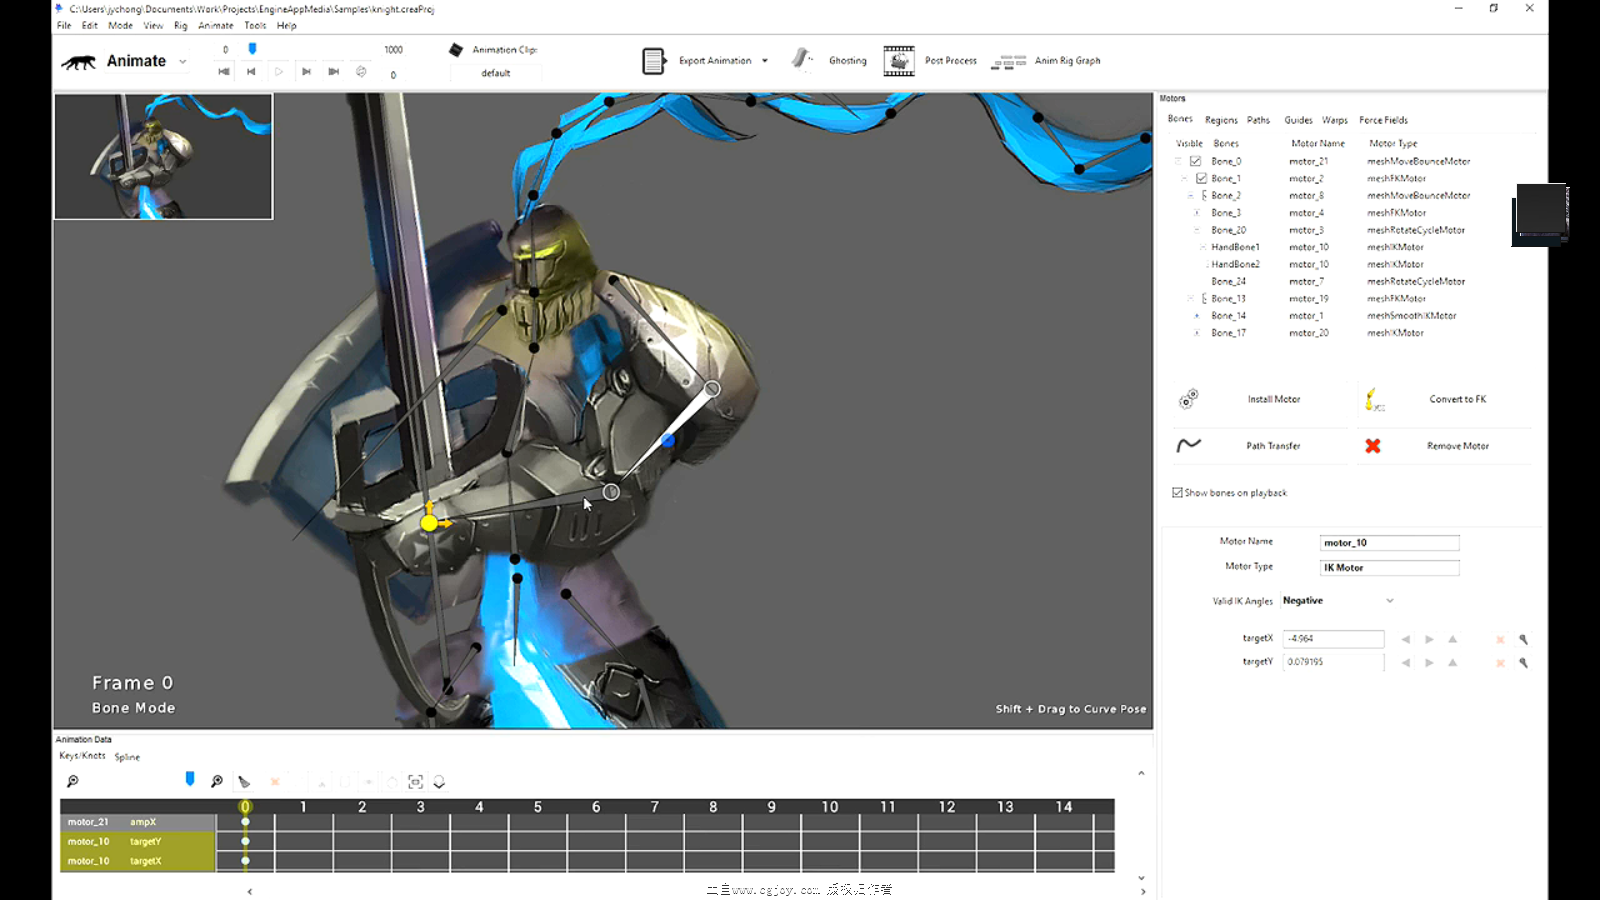Screen dimensions: 1600x900
Task: Open the Rig menu
Action: click(181, 25)
